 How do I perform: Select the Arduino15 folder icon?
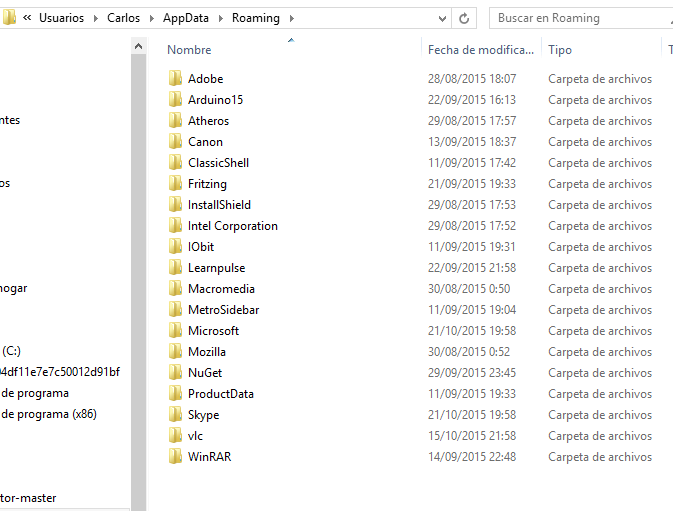coord(176,100)
